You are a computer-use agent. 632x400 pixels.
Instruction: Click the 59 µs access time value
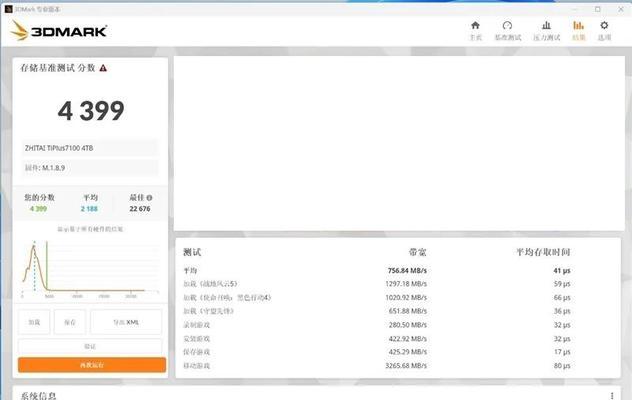click(562, 284)
